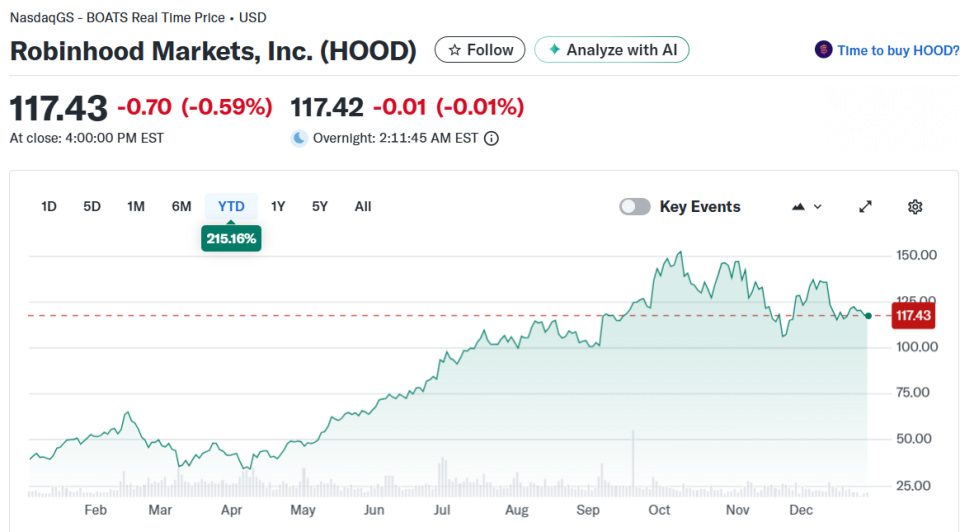
Task: Select the 1D time range
Action: pyautogui.click(x=48, y=207)
